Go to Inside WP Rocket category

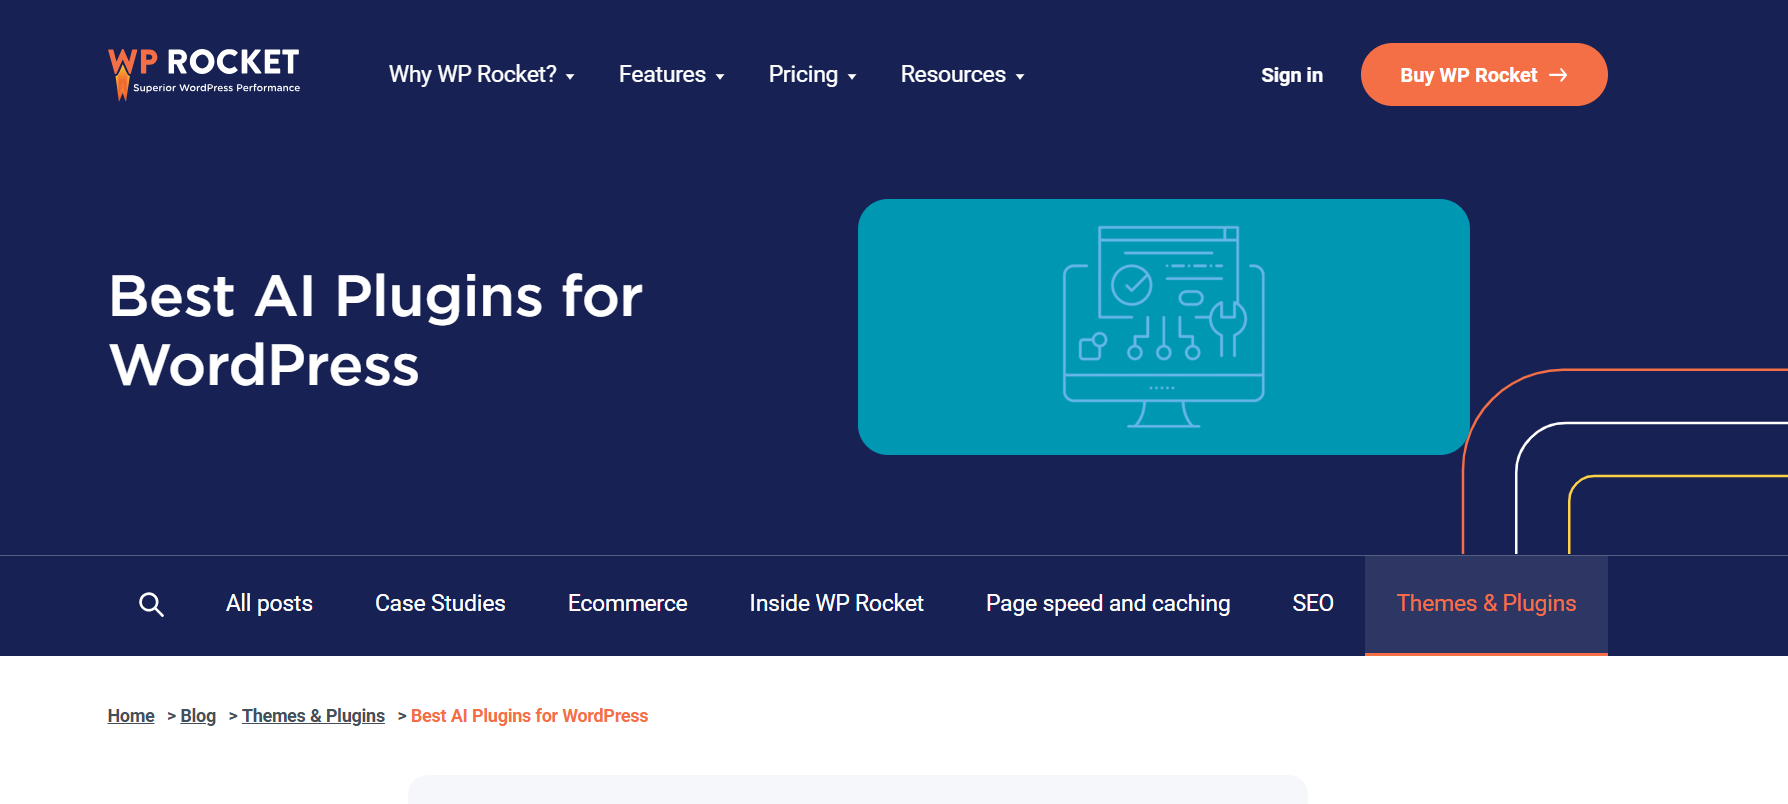point(836,604)
